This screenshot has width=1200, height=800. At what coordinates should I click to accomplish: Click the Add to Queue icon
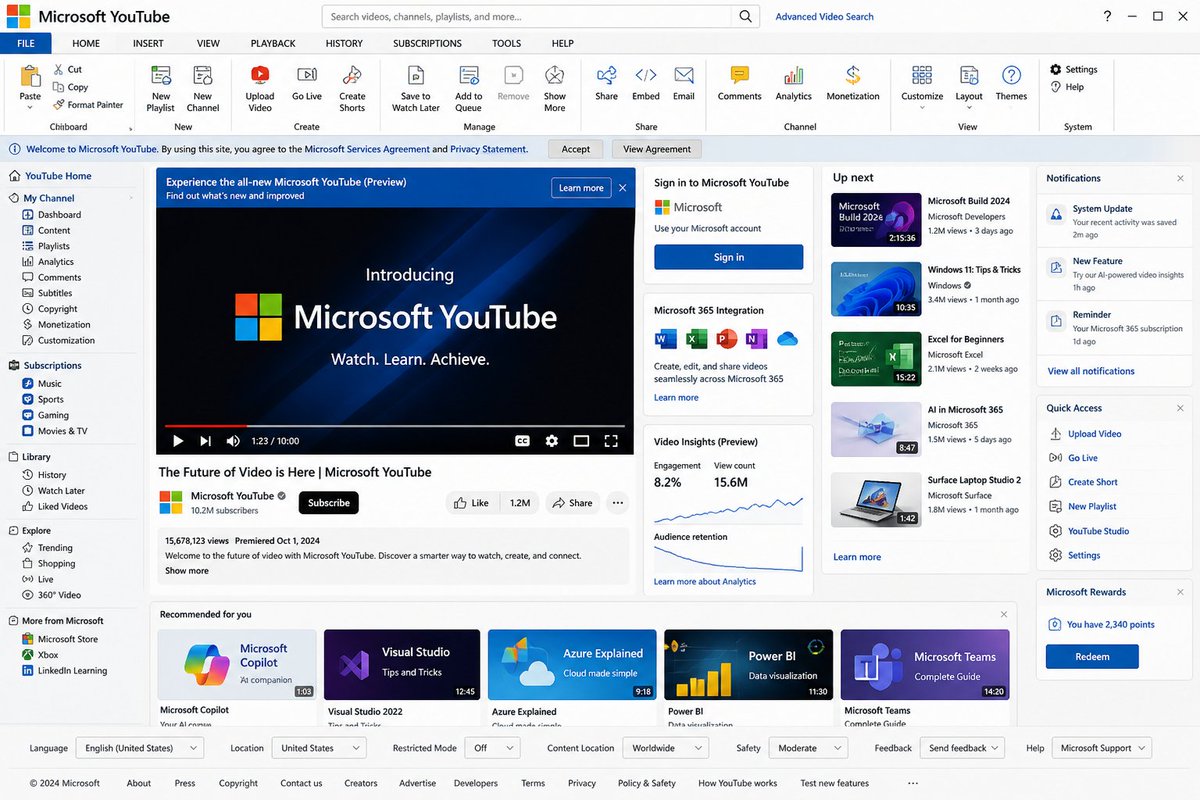(x=469, y=75)
